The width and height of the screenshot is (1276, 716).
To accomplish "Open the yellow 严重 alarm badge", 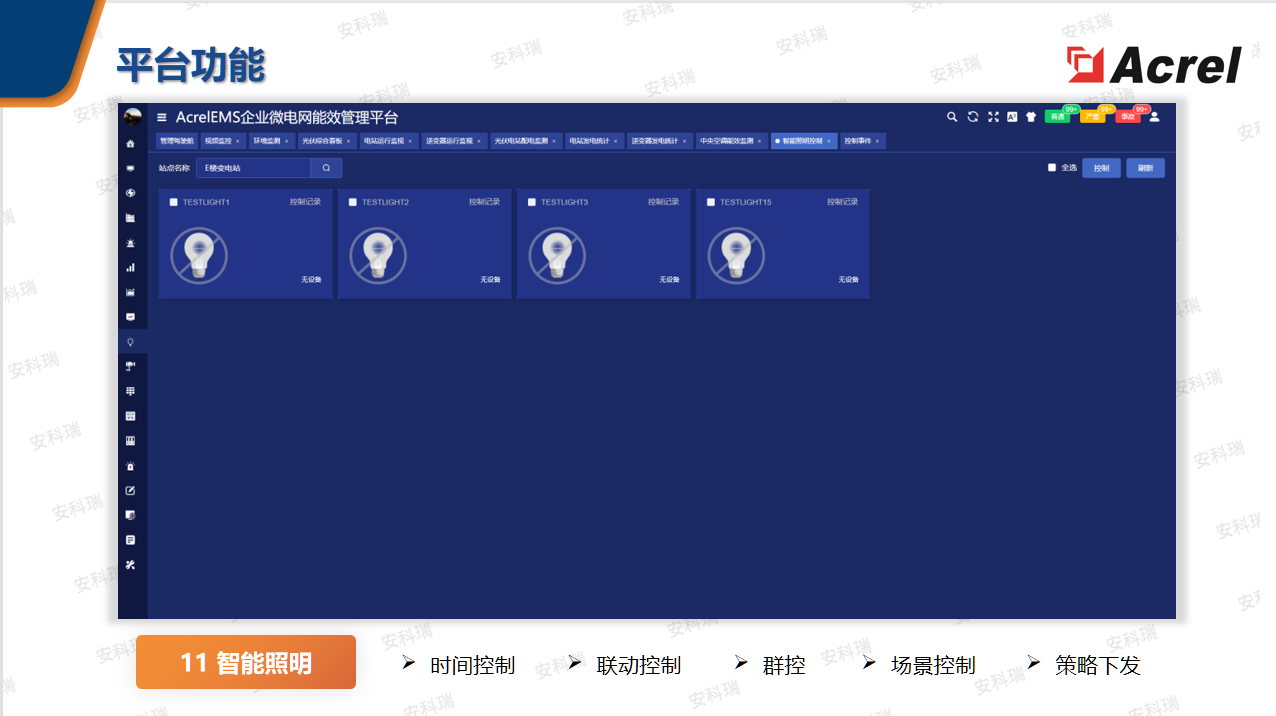I will tap(1093, 117).
